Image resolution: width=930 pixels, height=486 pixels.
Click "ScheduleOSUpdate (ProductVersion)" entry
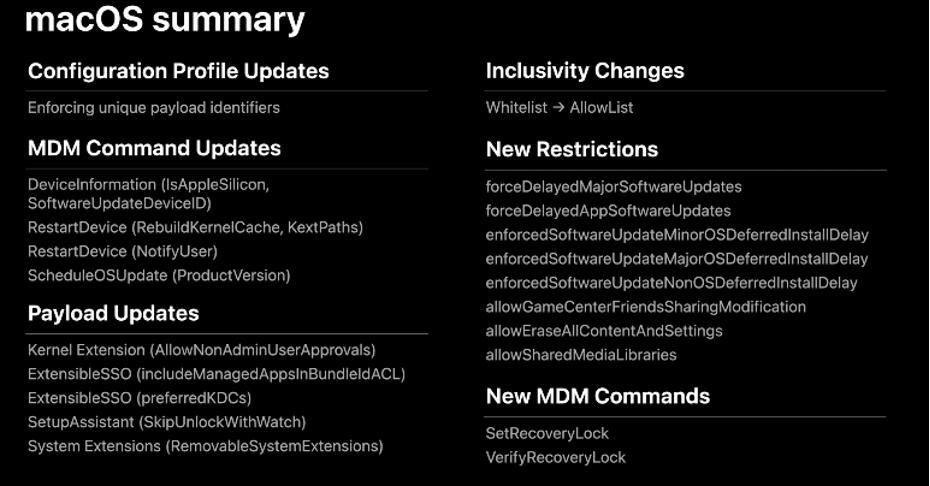pyautogui.click(x=159, y=275)
